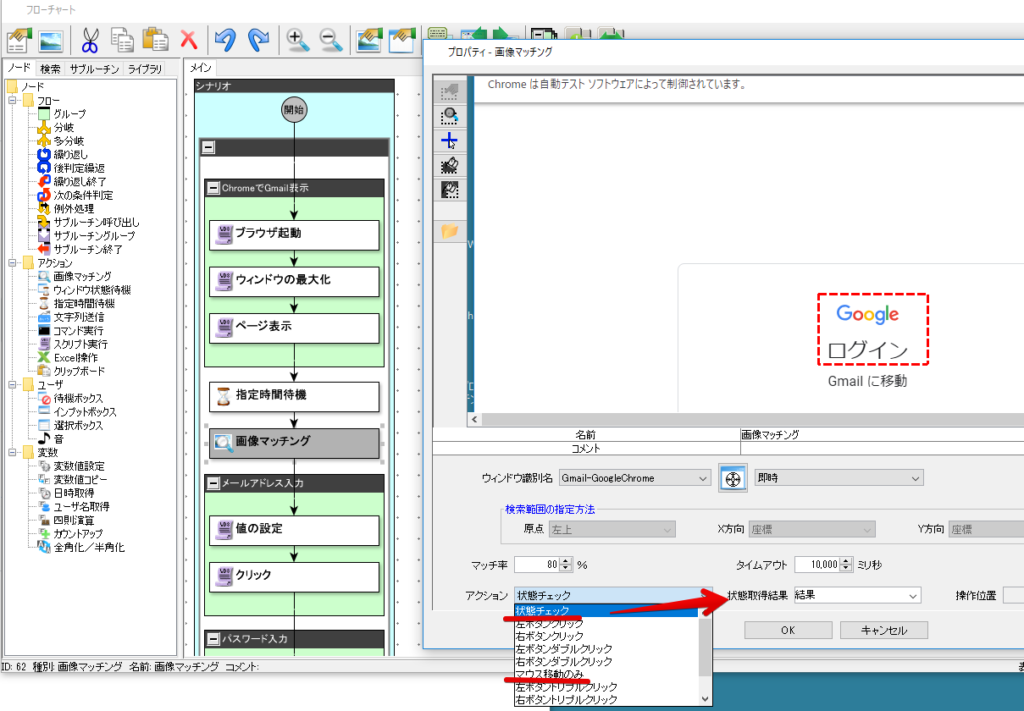Image resolution: width=1024 pixels, height=711 pixels.
Task: Select the 分岐 branch node
Action: (x=64, y=127)
